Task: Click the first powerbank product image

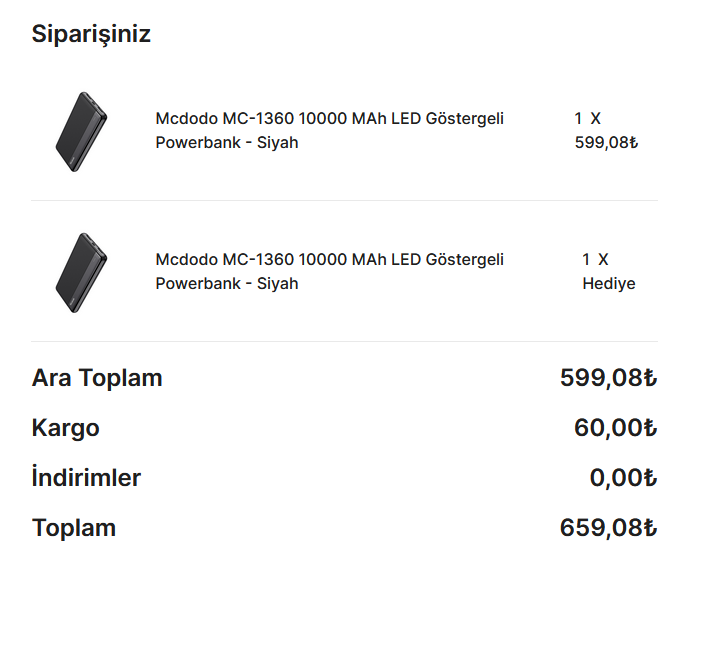Action: pos(81,131)
